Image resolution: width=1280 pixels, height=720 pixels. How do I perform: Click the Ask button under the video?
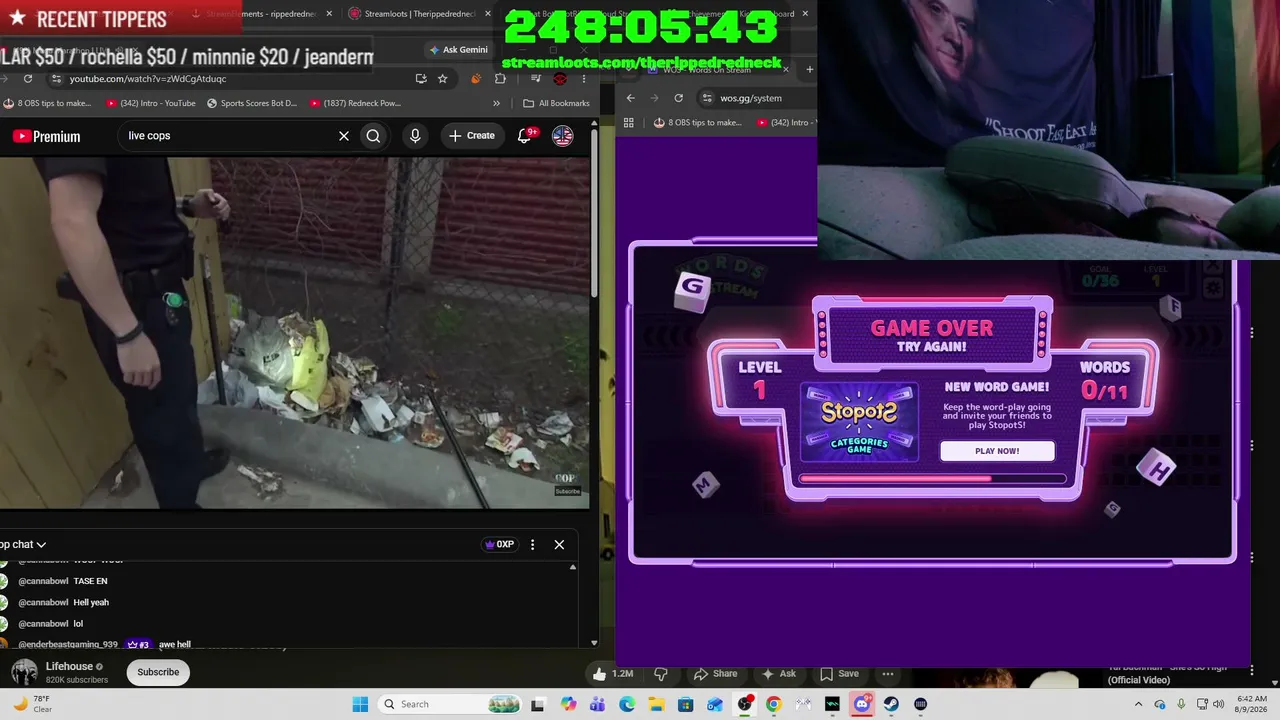[x=778, y=674]
